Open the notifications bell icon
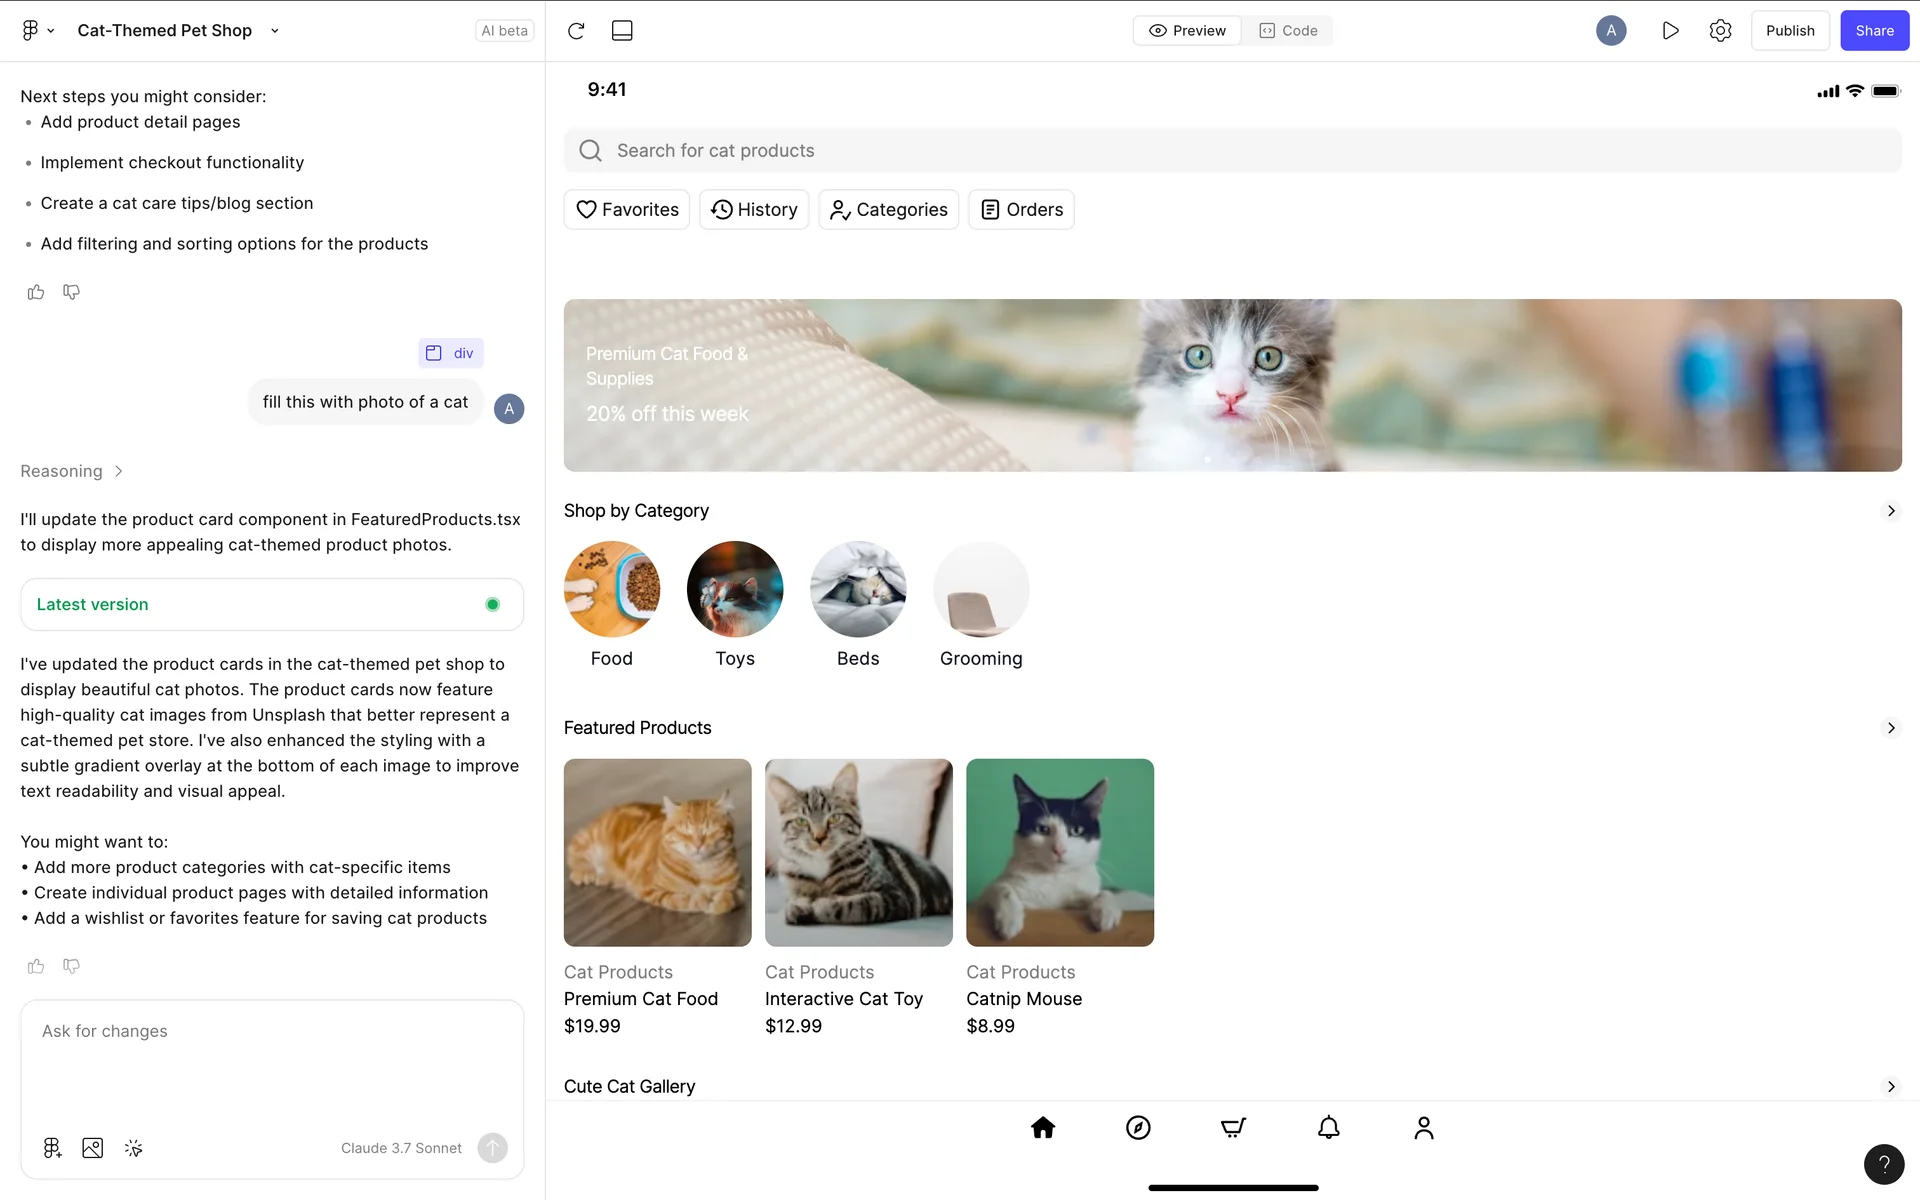This screenshot has height=1200, width=1920. click(1328, 1128)
